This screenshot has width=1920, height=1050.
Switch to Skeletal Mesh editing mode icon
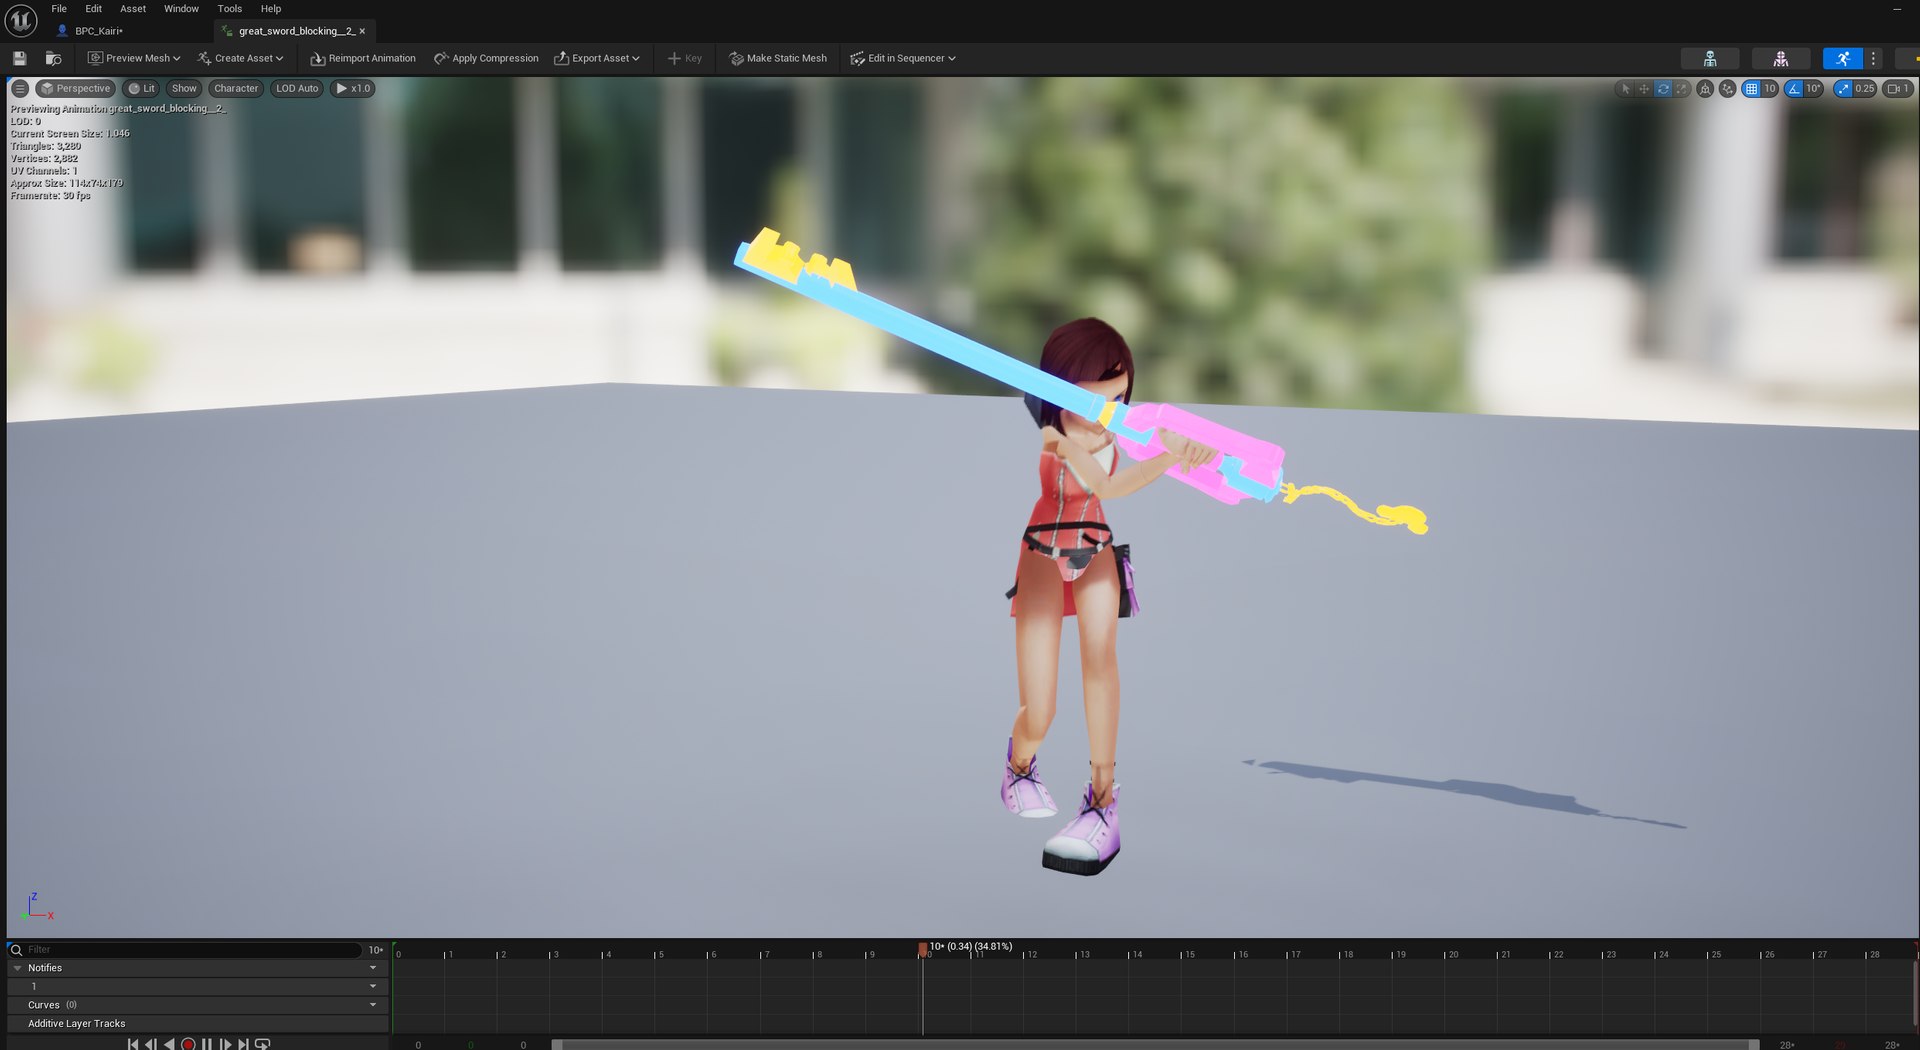click(x=1781, y=58)
